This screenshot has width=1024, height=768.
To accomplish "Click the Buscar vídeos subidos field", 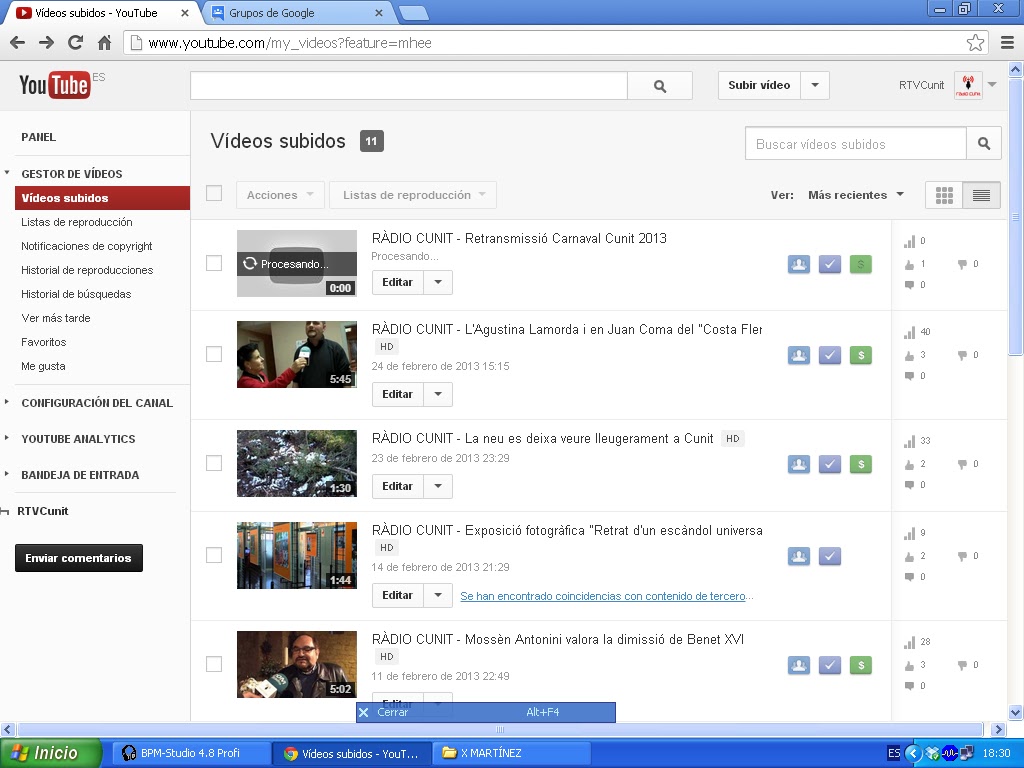I will coord(856,144).
